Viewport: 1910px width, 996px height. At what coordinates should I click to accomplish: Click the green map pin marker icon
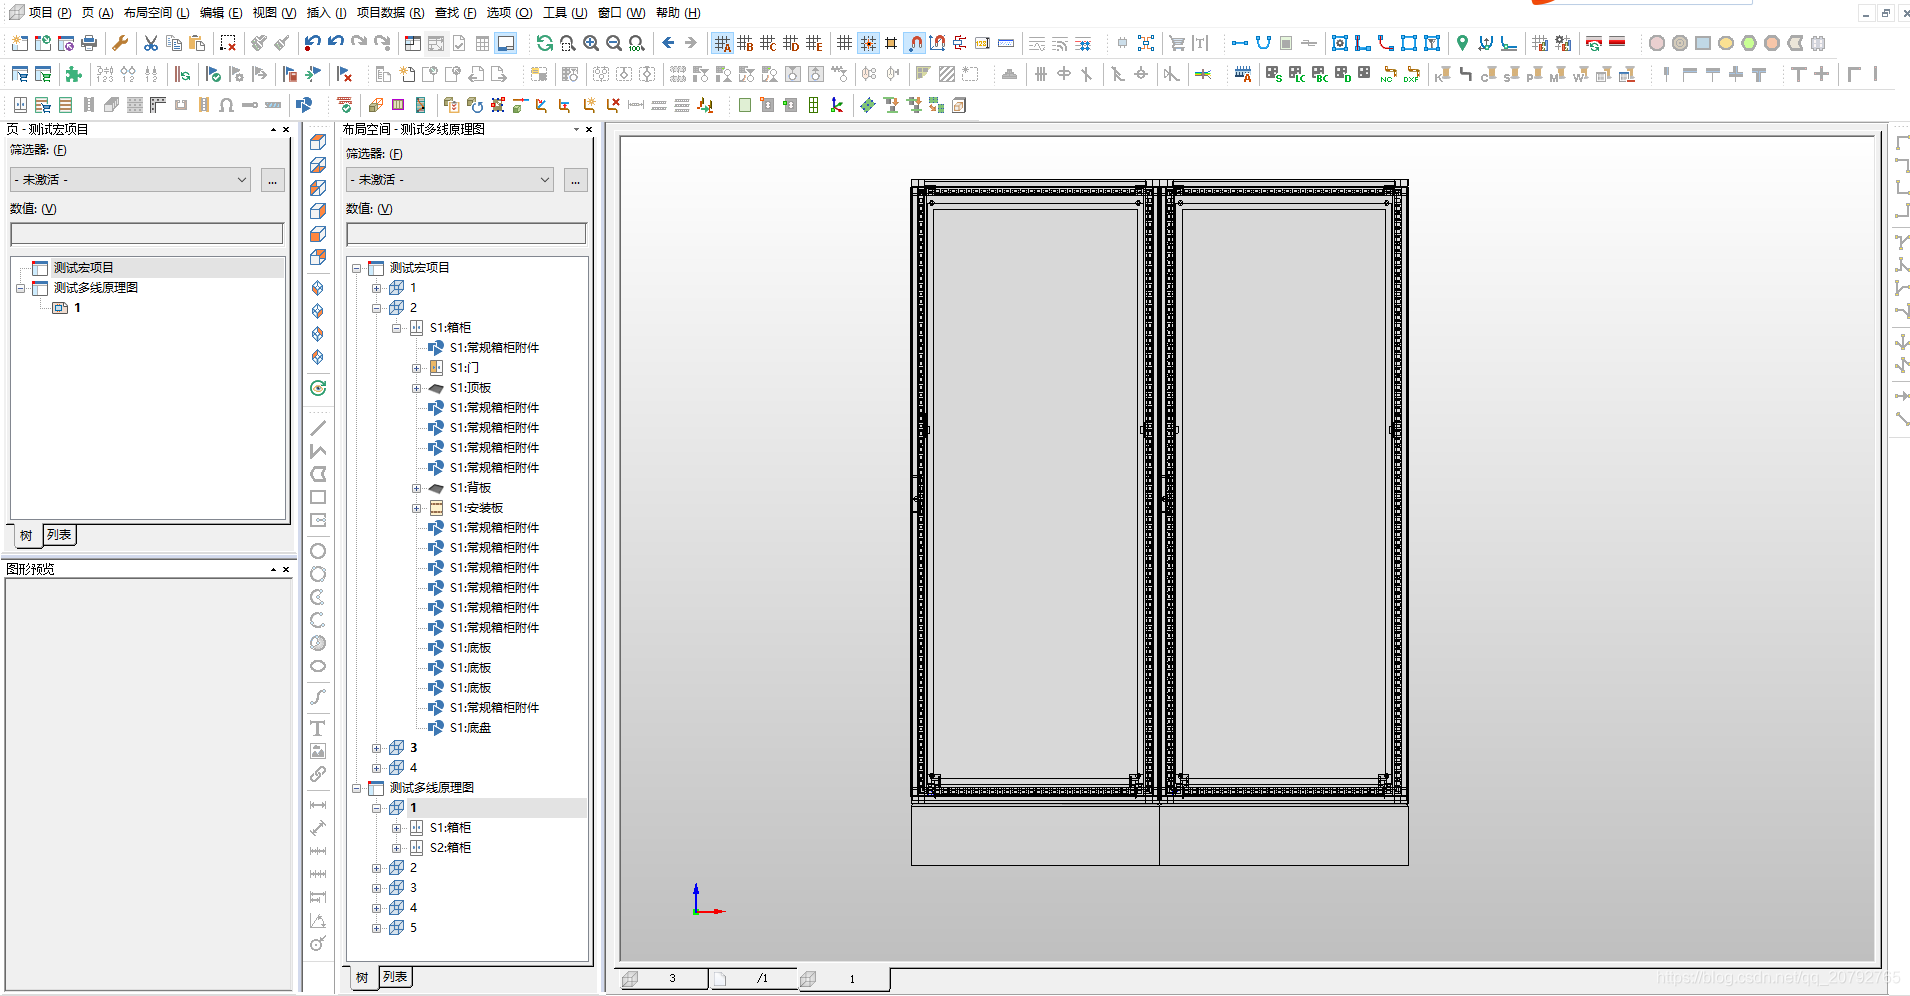tap(1462, 43)
